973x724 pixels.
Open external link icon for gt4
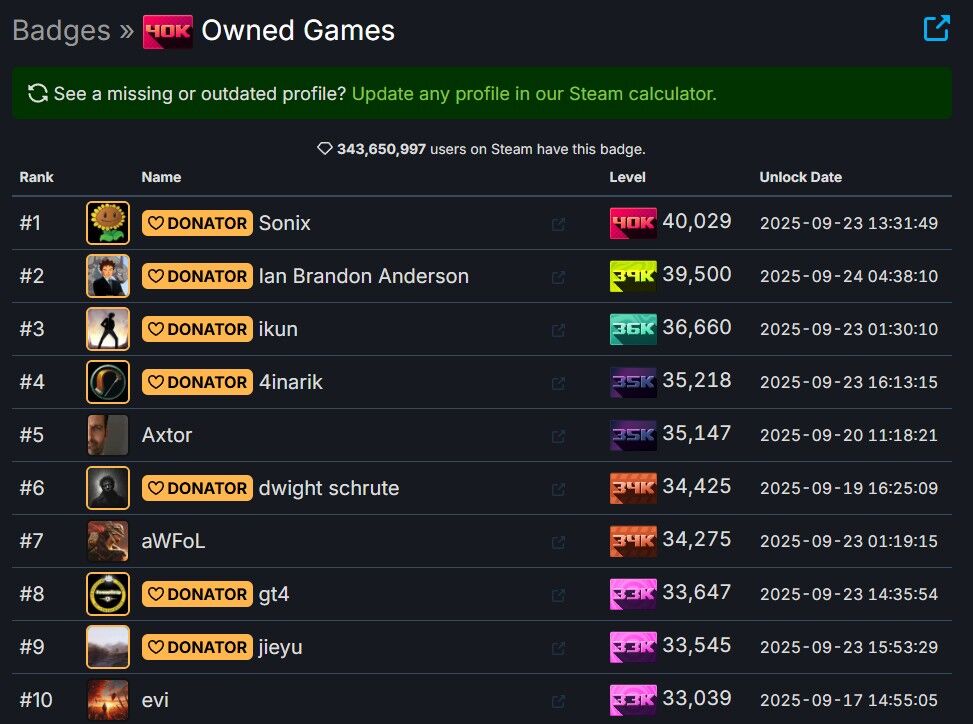click(x=558, y=595)
